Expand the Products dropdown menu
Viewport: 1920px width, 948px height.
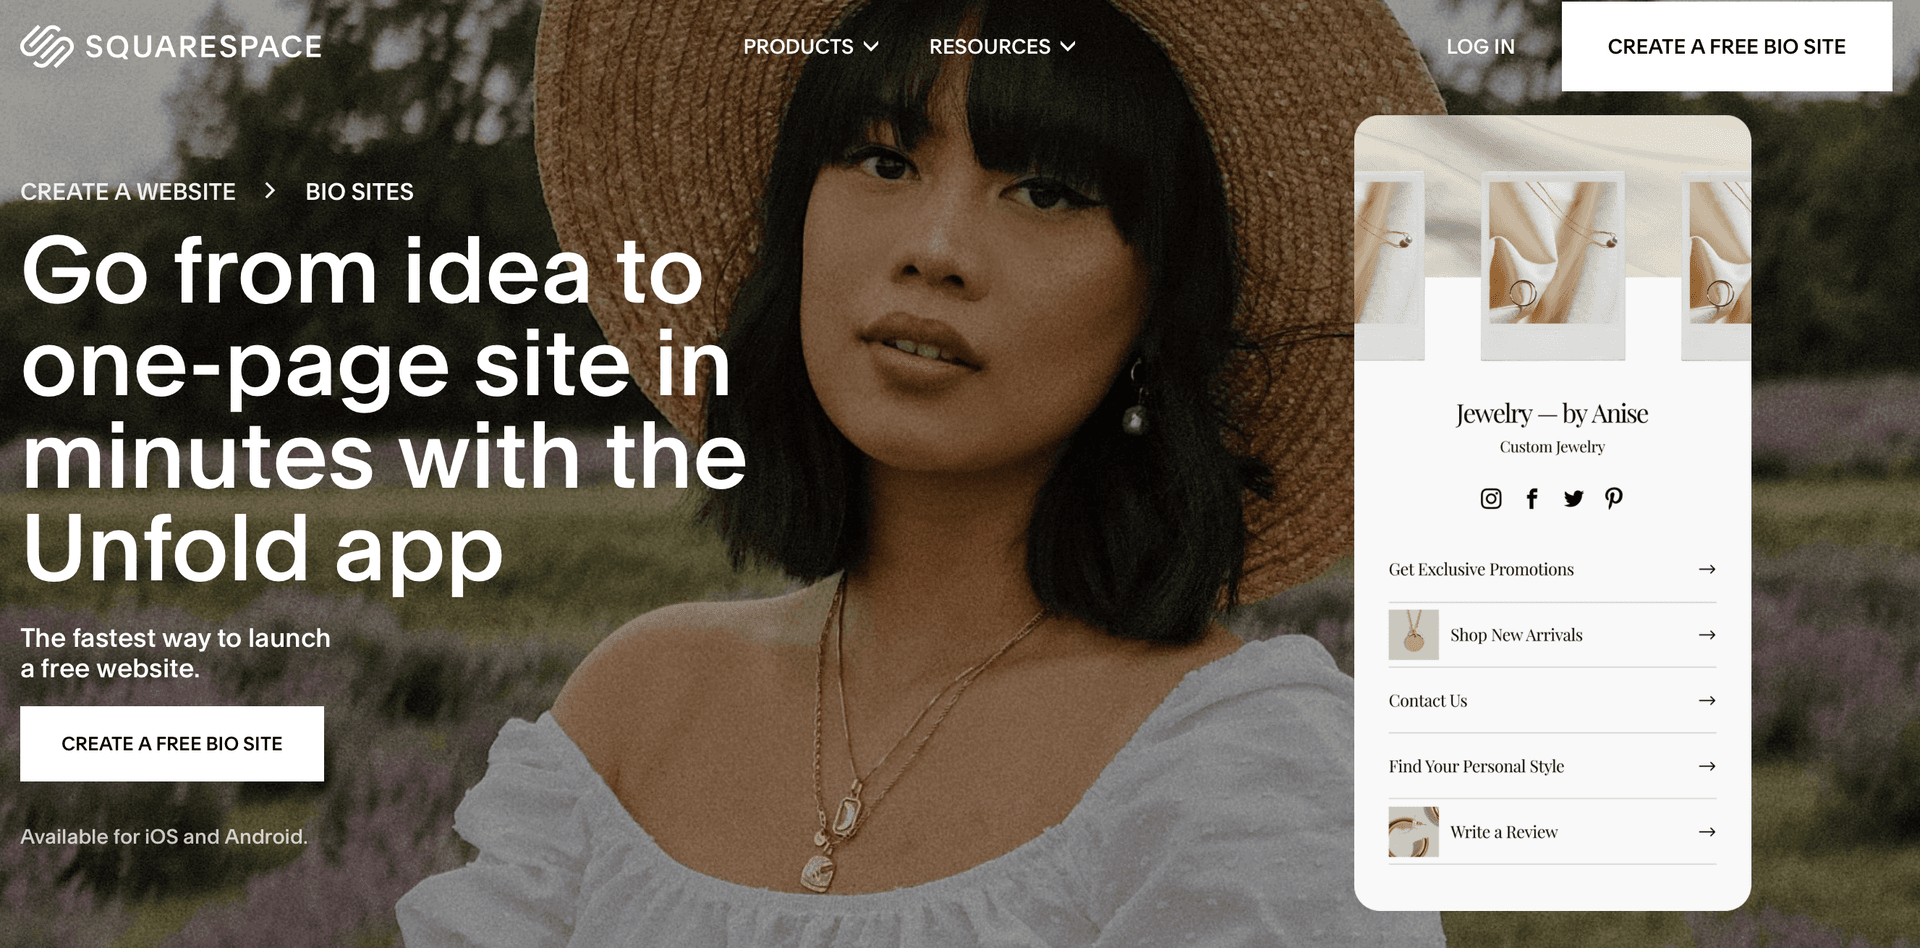[x=811, y=46]
